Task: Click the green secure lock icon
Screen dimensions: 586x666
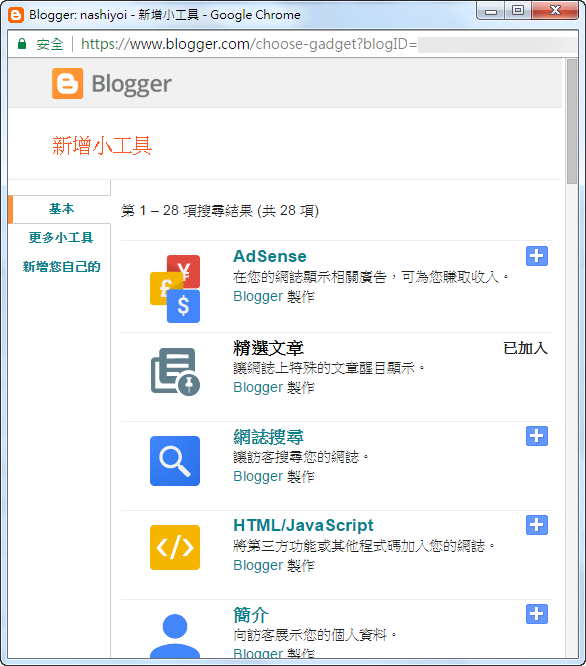Action: coord(22,44)
